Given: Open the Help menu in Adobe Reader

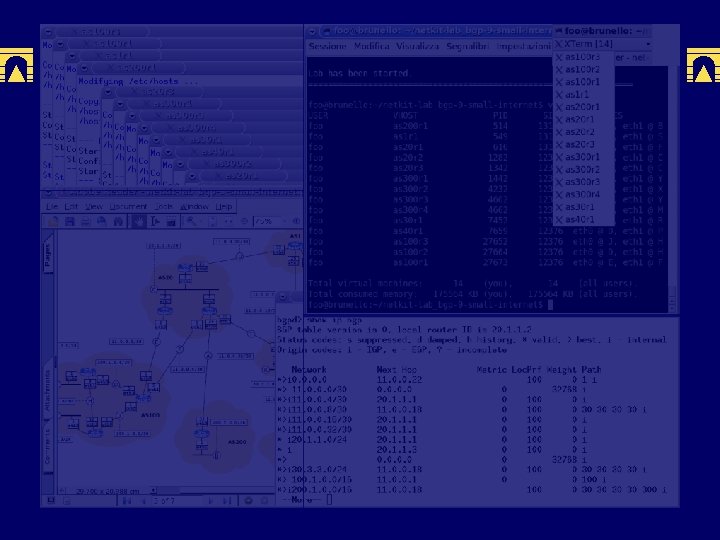Looking at the screenshot, I should coord(224,207).
